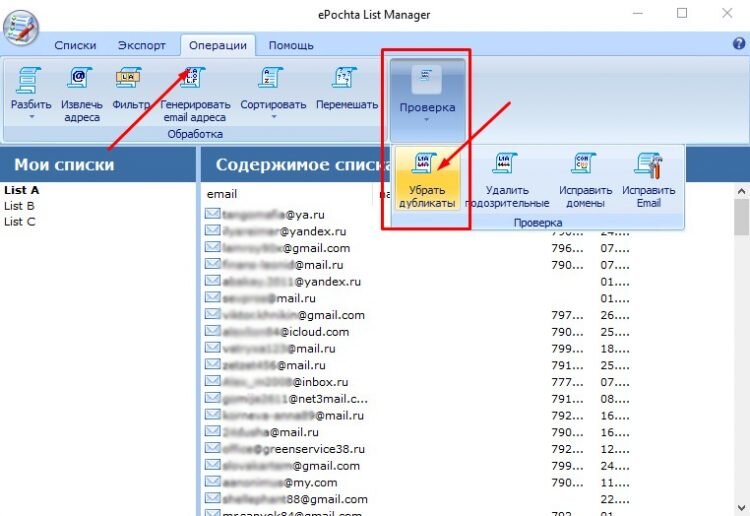Select the row ending 88@gmail.com
Image resolution: width=750 pixels, height=516 pixels.
coord(419,499)
